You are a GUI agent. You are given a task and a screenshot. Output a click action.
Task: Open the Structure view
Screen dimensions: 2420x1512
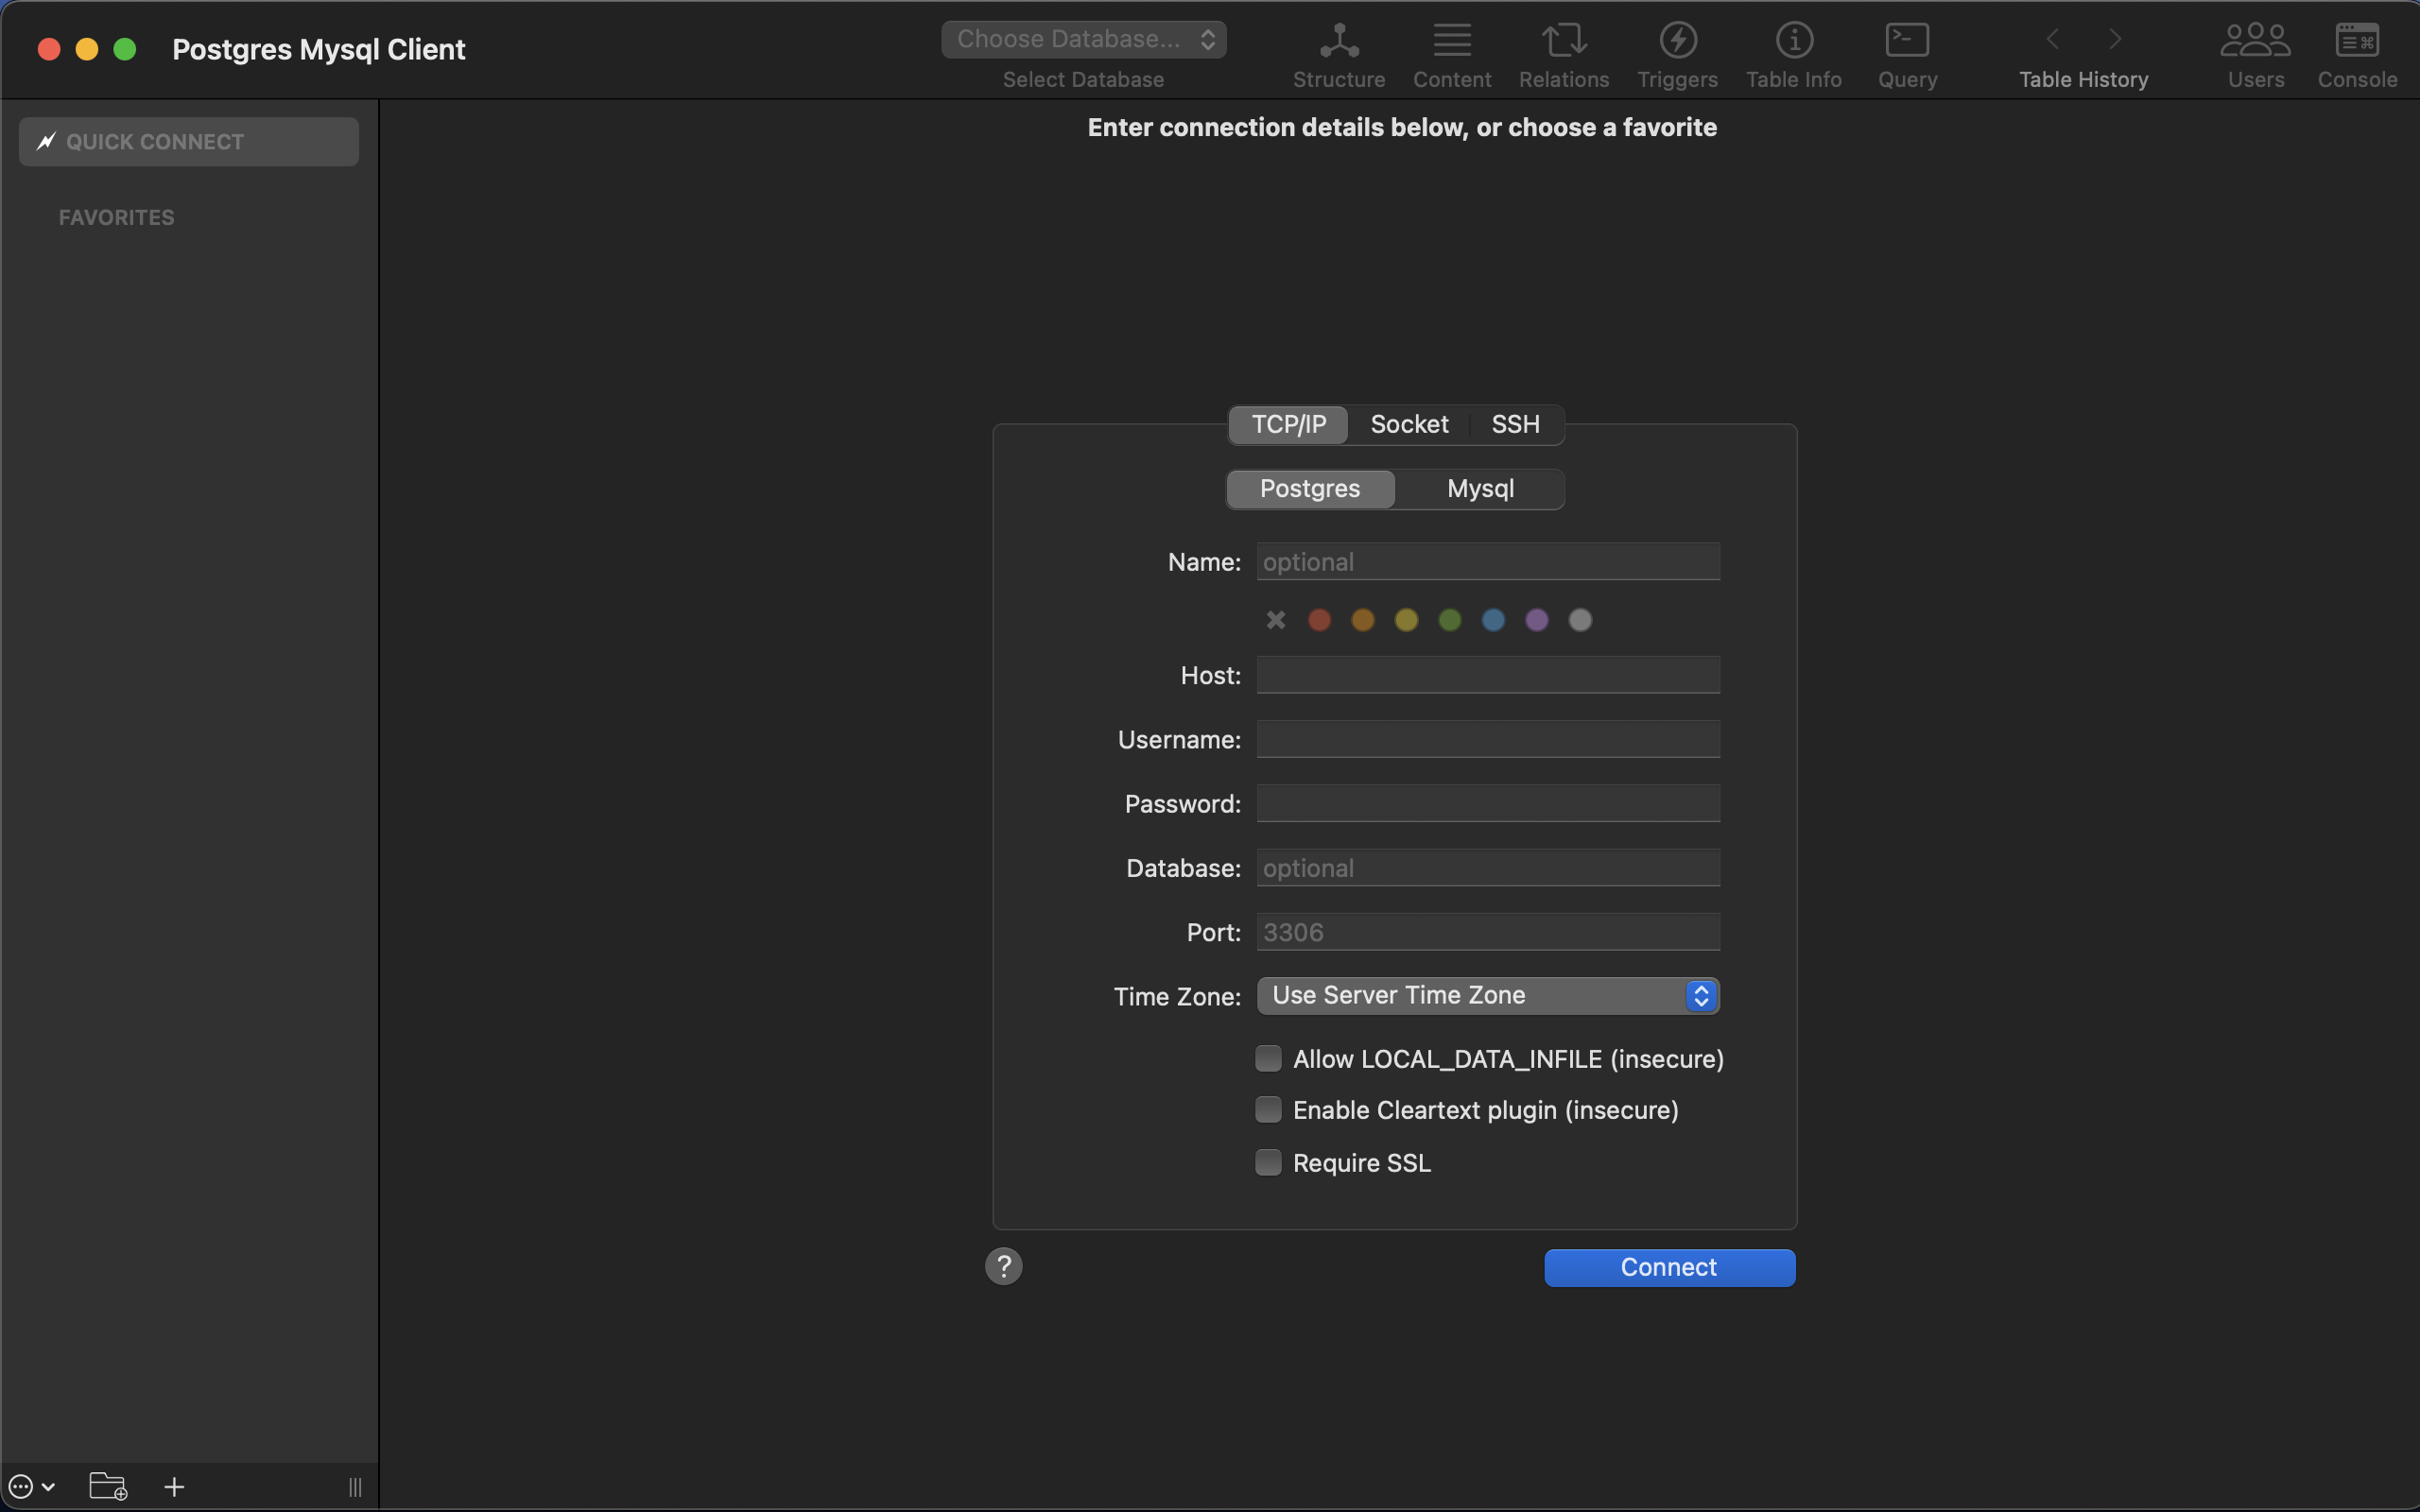tap(1337, 52)
